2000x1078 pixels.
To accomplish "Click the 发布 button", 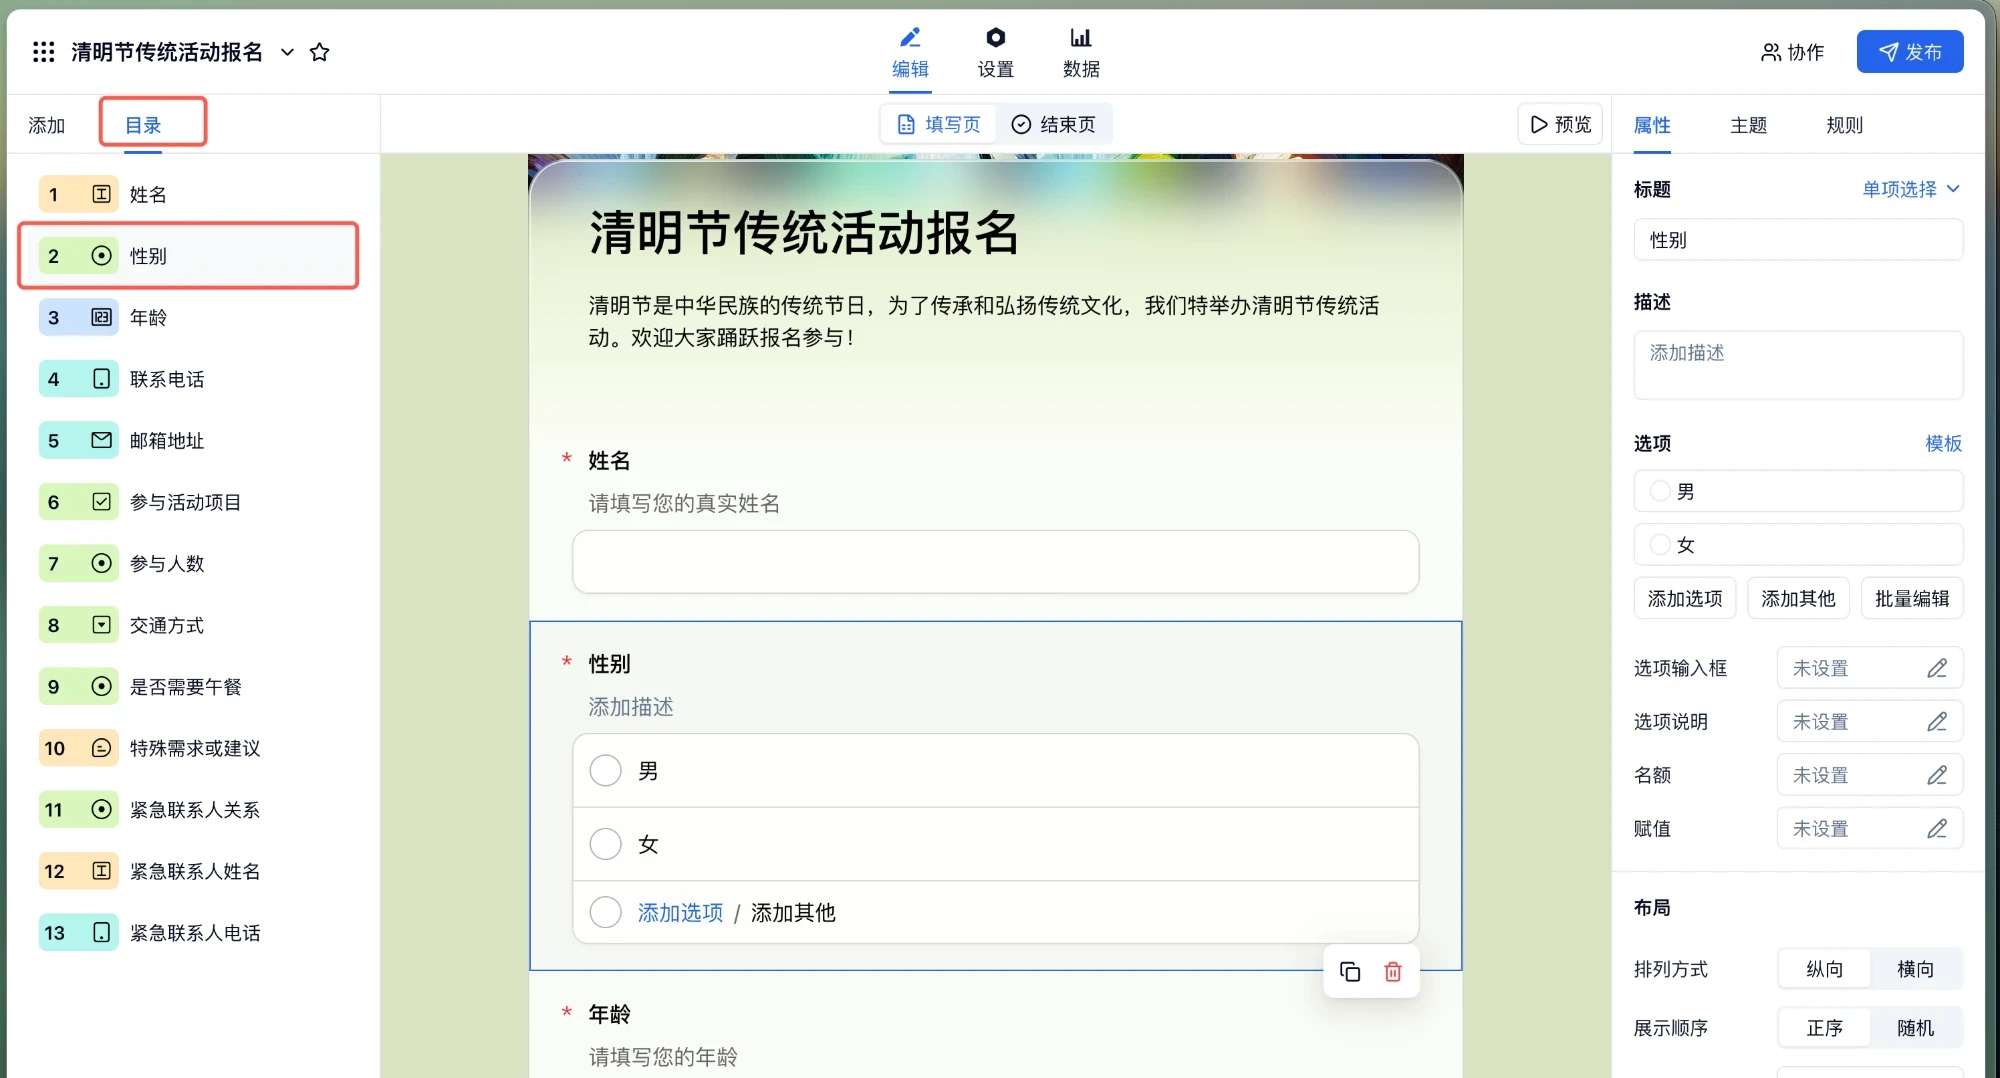I will (1910, 52).
